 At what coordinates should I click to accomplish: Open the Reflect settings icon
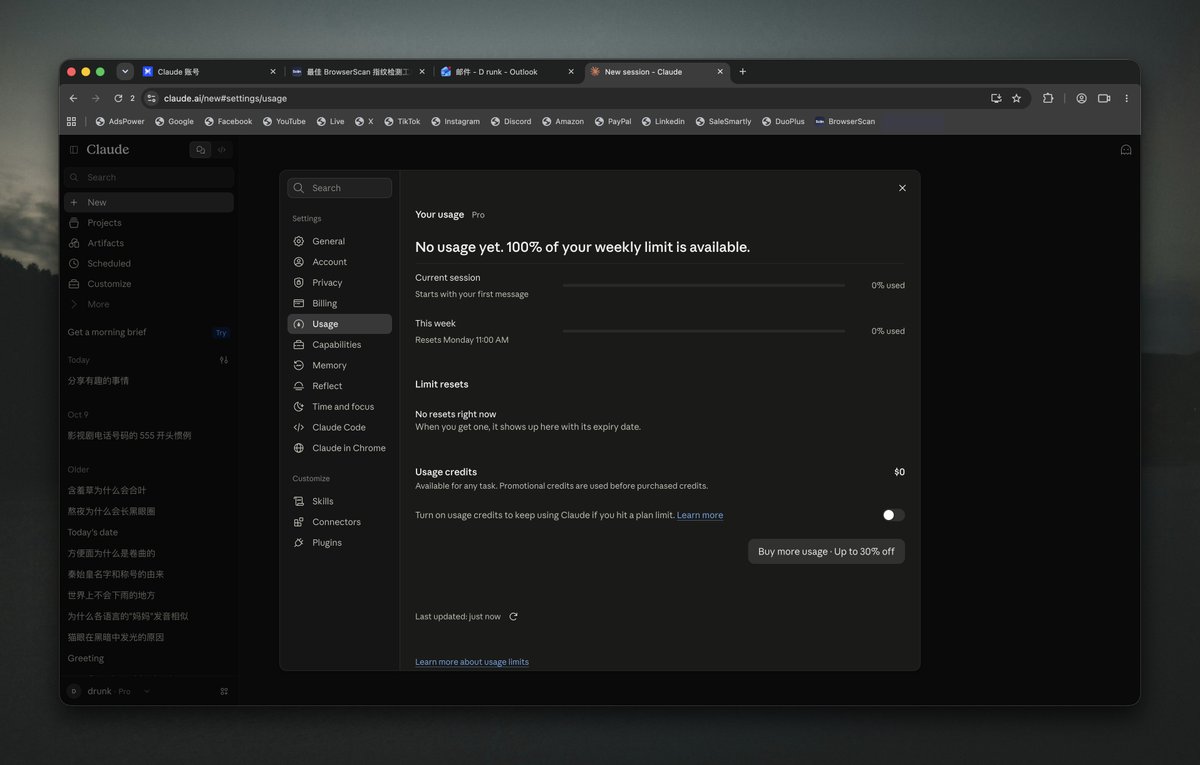[299, 386]
